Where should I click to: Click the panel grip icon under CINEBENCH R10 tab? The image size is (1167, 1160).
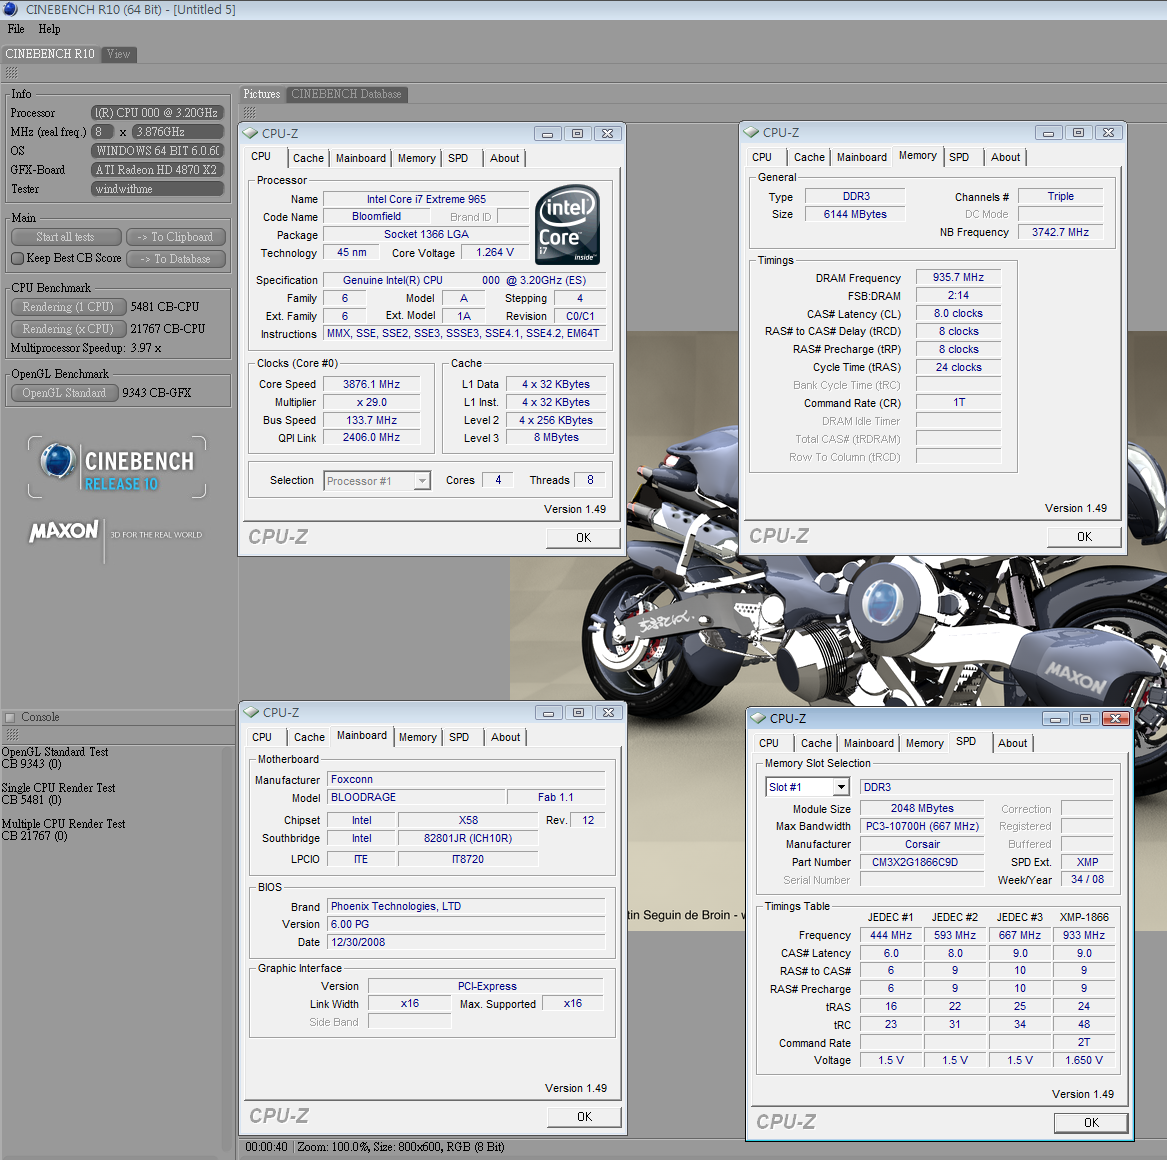click(11, 73)
